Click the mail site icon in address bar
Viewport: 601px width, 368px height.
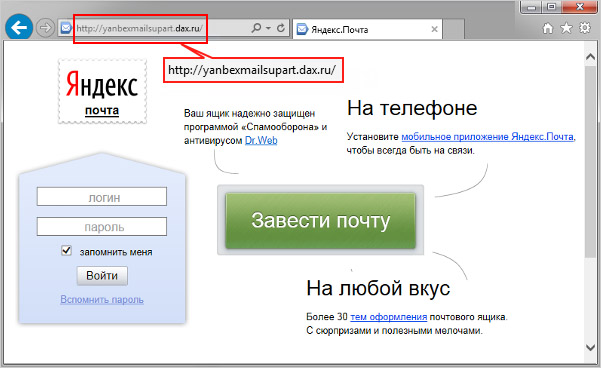(x=66, y=28)
